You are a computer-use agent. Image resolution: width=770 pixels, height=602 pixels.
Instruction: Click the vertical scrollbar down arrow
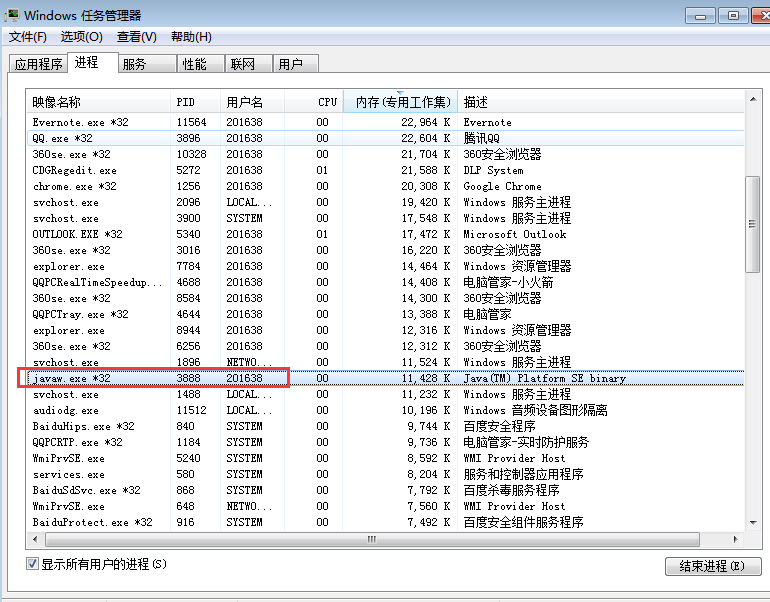(753, 523)
